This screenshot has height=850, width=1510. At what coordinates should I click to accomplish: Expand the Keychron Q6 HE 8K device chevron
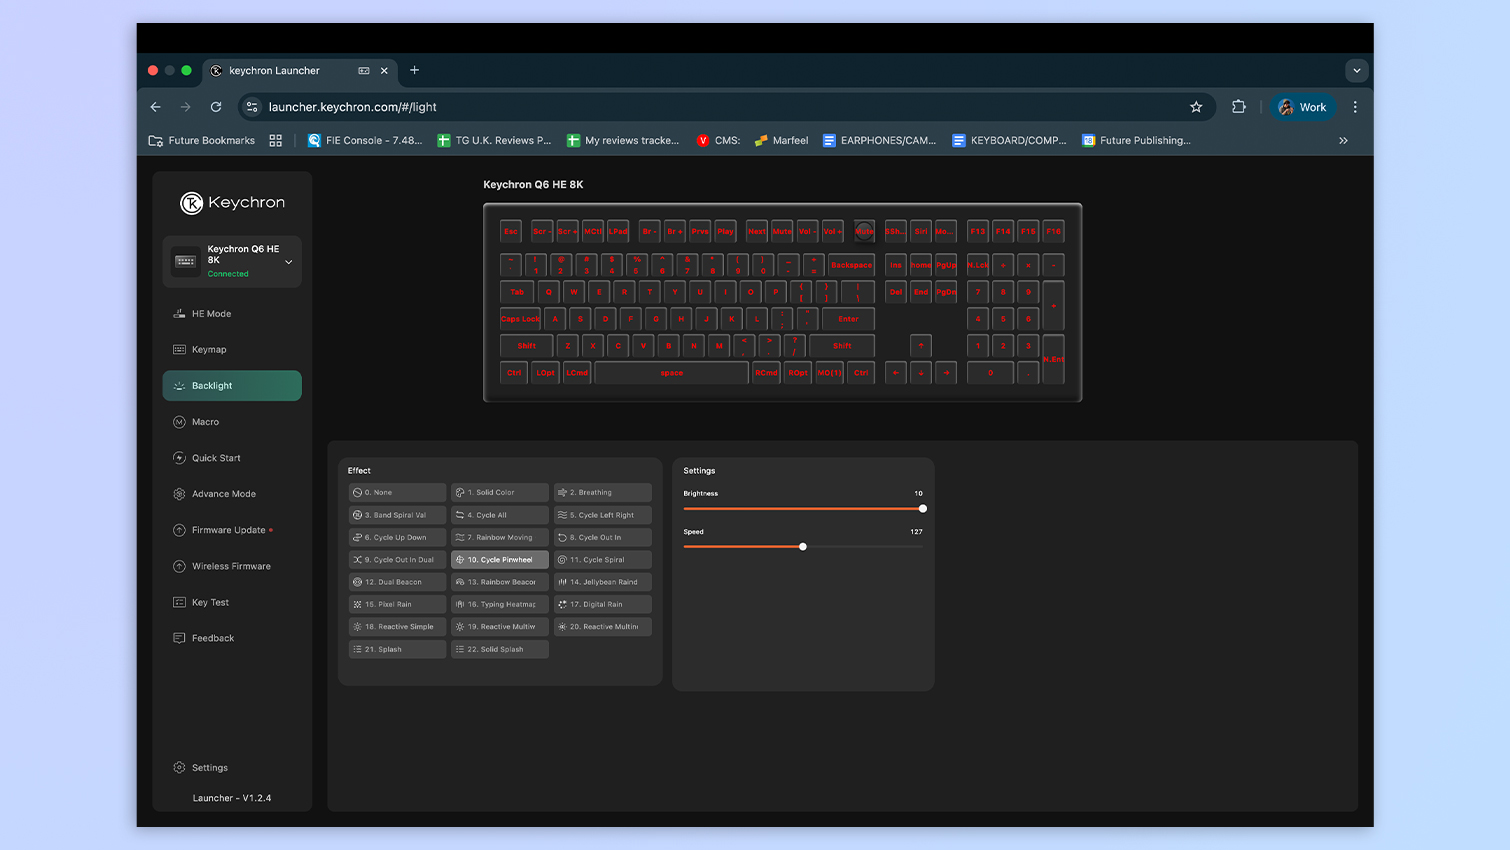coord(290,260)
